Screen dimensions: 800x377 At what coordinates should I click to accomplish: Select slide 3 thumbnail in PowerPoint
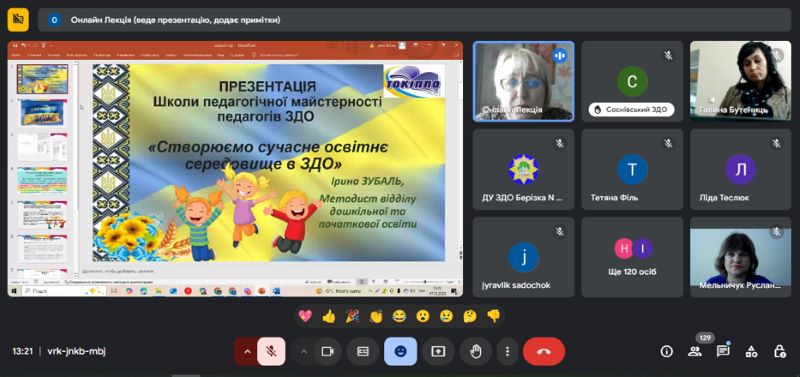[x=42, y=147]
